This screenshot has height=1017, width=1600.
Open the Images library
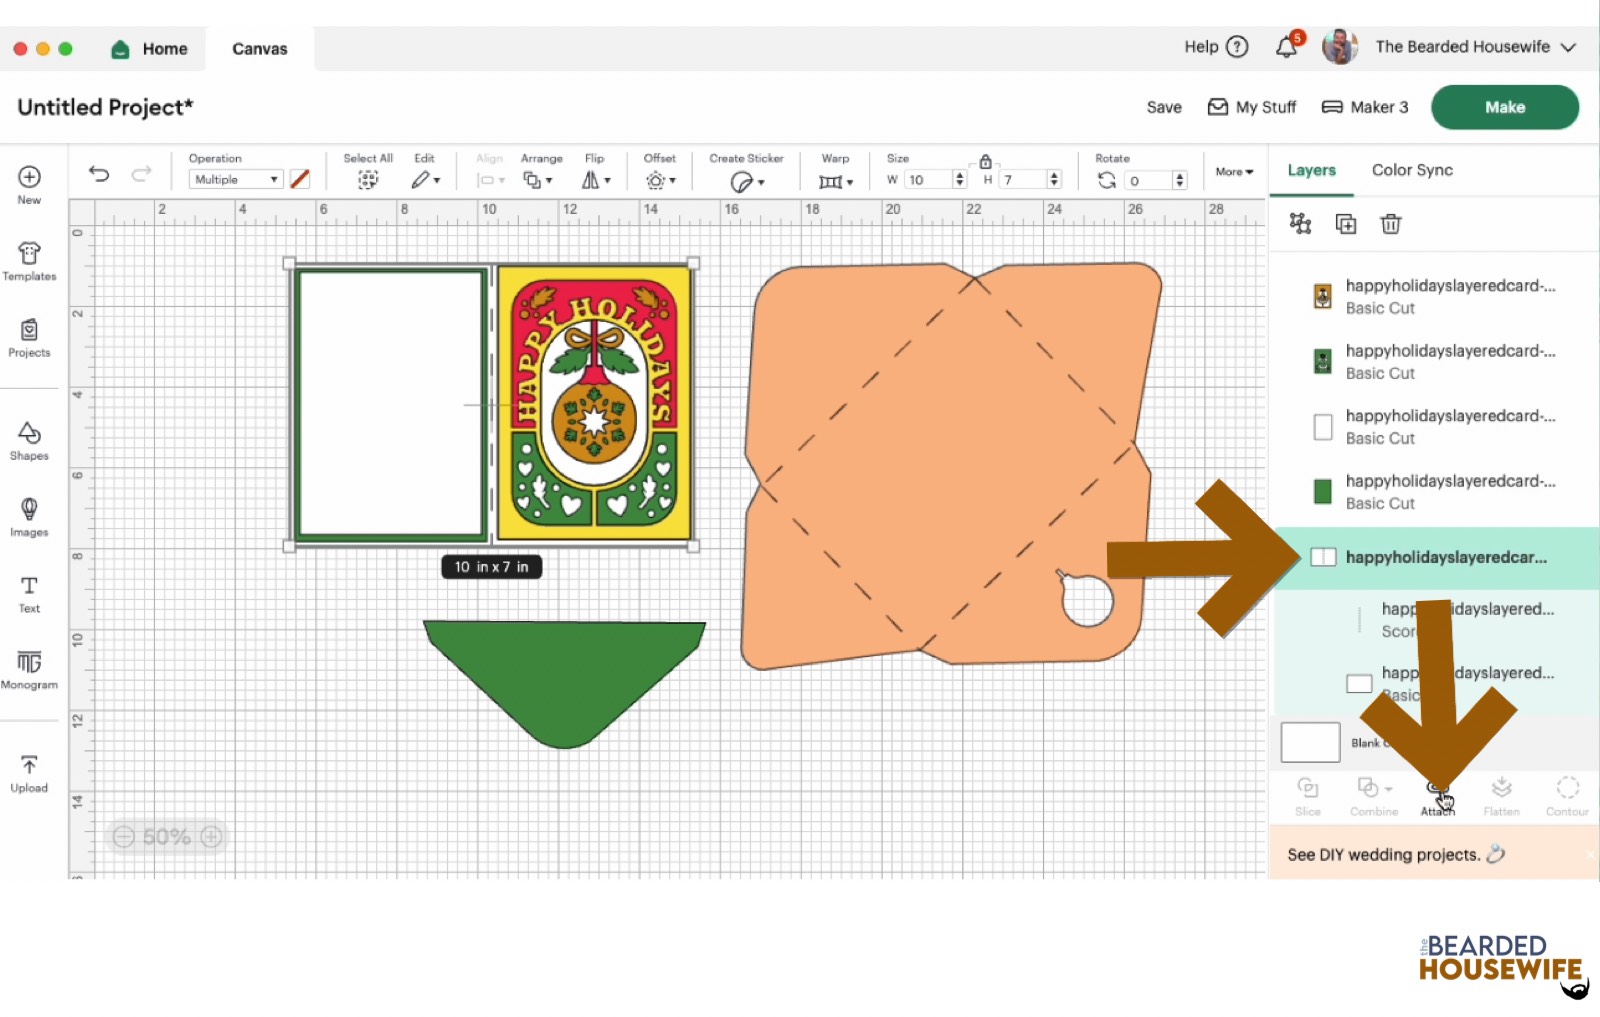tap(29, 509)
